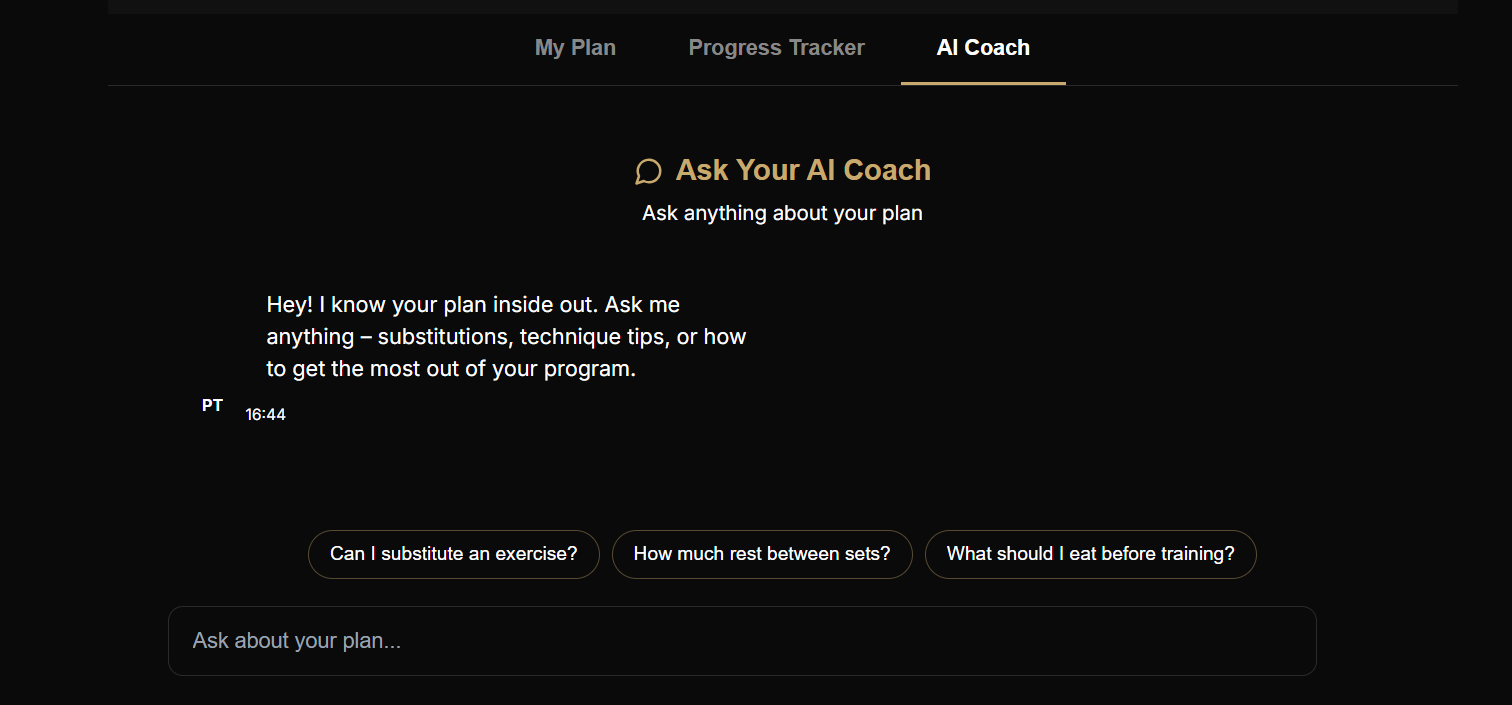Click the 'Ask Your AI Coach' heading
Screen dimensions: 1512x705
(803, 170)
